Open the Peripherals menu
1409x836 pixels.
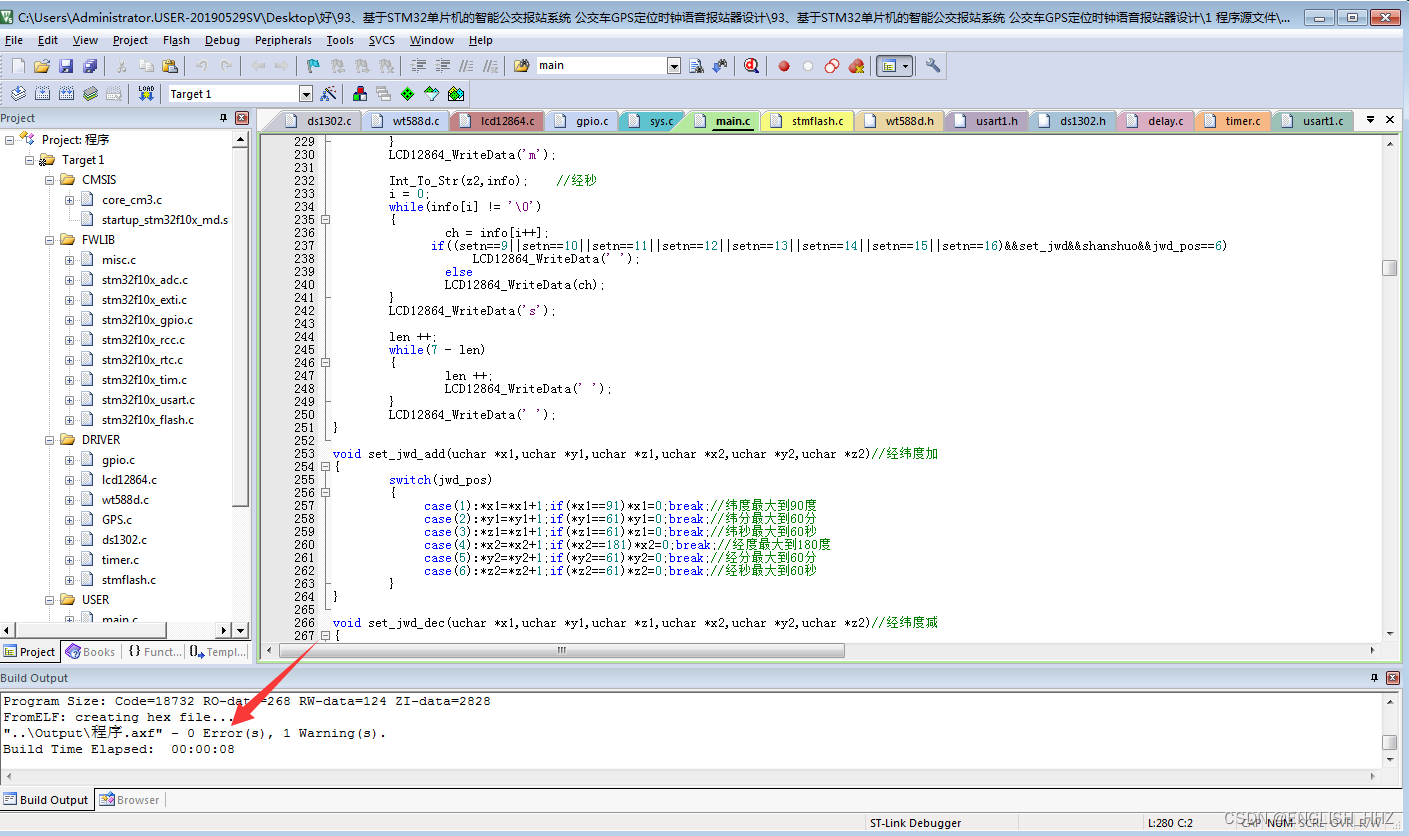(283, 40)
